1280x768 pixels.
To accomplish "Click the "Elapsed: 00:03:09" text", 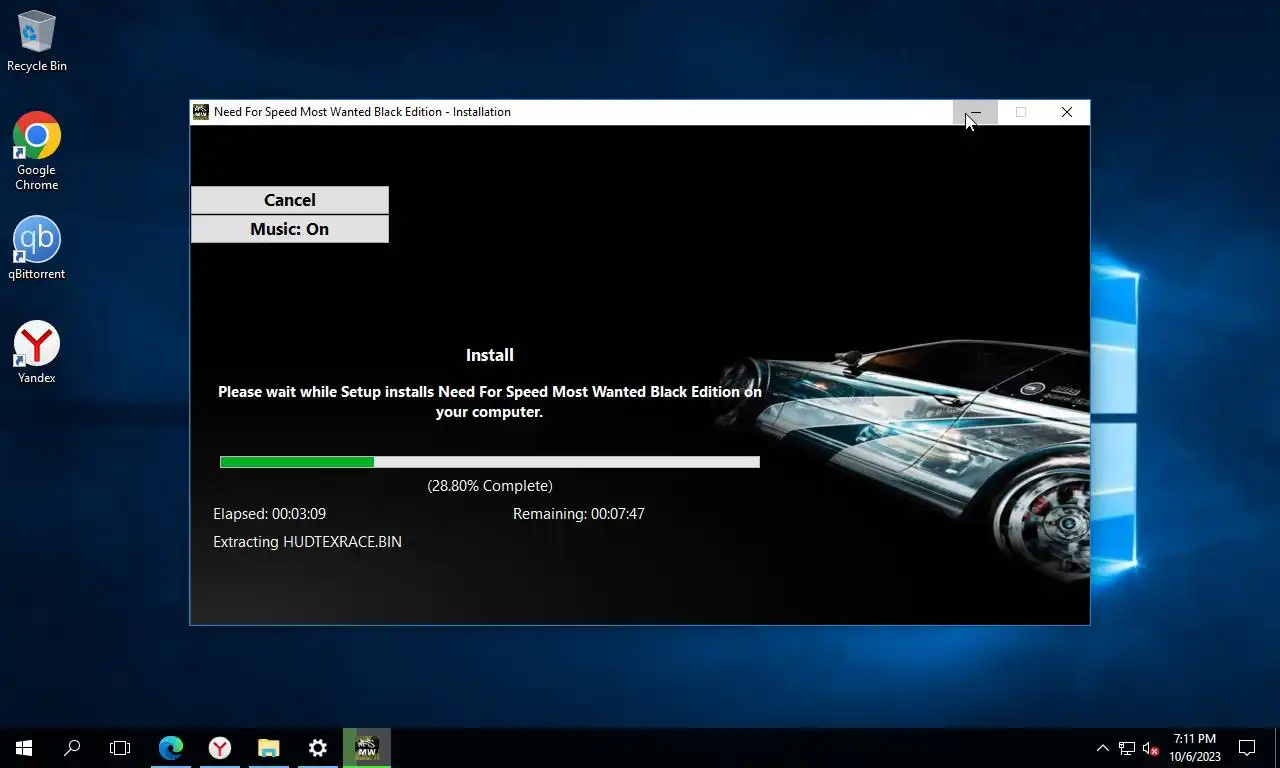I will [269, 514].
